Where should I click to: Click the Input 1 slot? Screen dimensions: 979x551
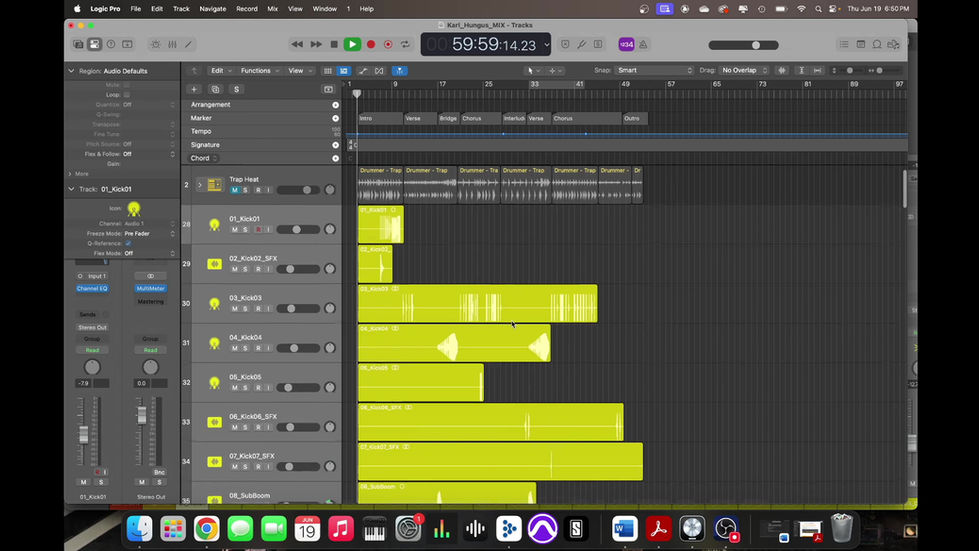92,276
